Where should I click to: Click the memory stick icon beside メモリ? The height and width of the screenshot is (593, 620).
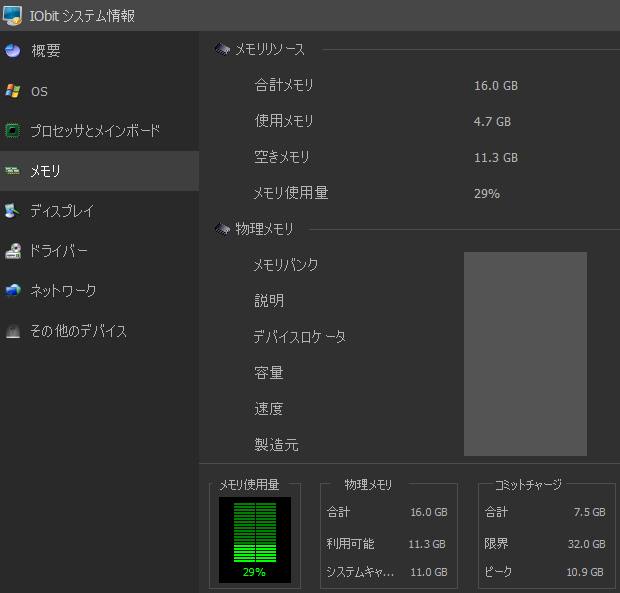[x=13, y=171]
